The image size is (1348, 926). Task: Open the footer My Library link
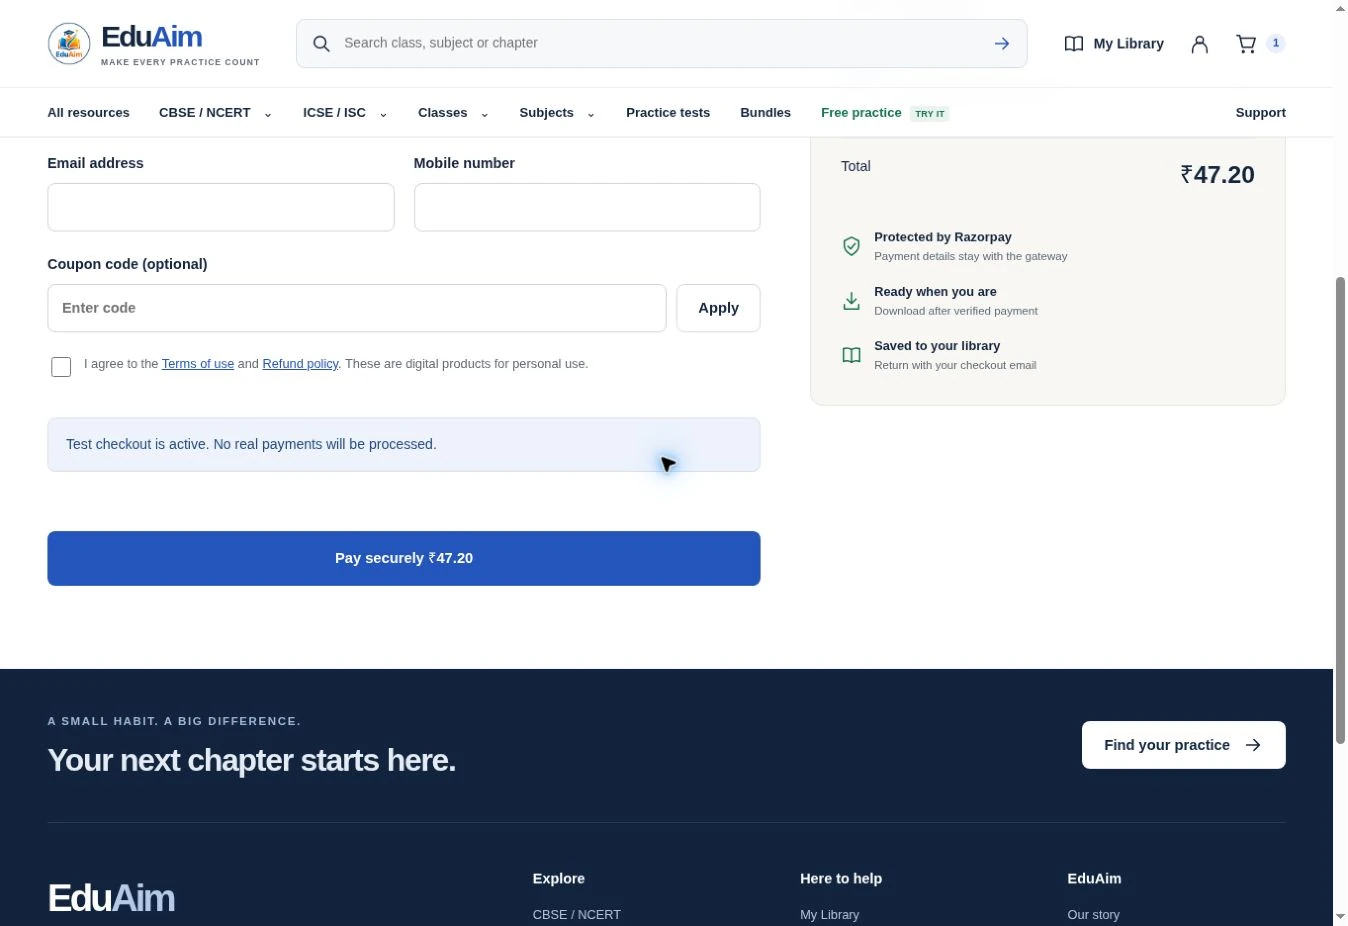(829, 914)
